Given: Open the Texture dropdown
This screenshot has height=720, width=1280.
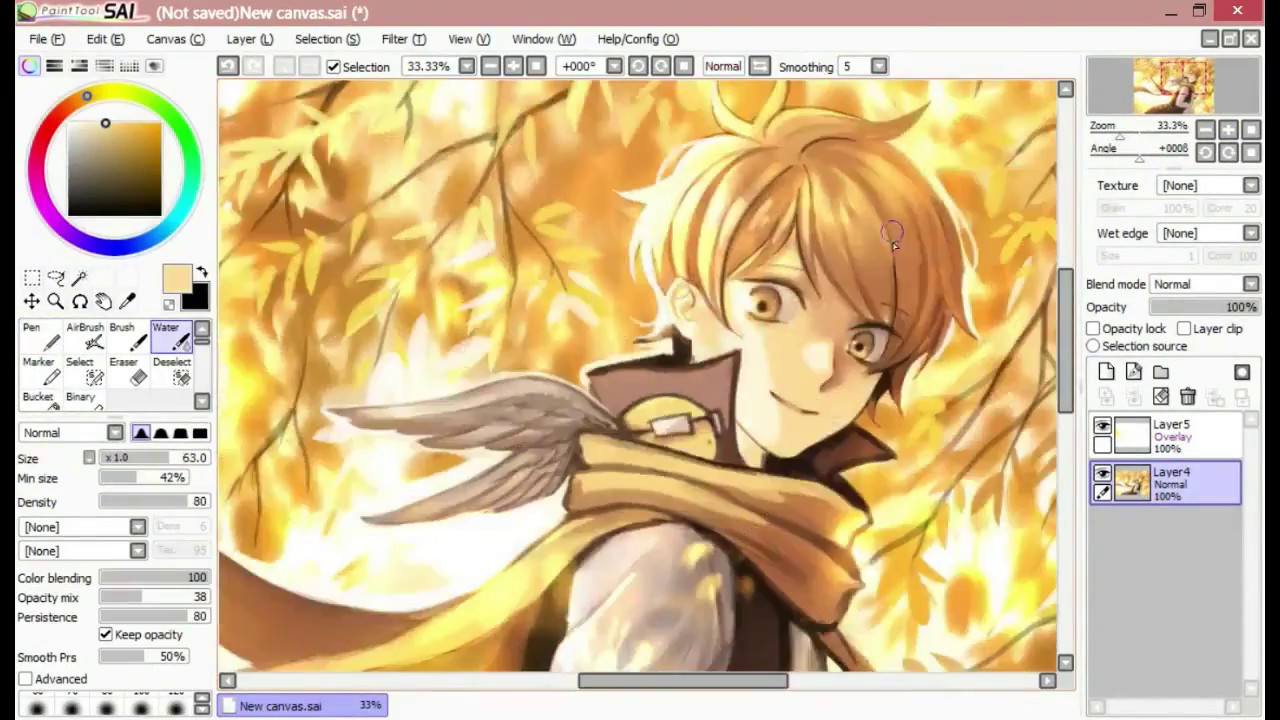Looking at the screenshot, I should tap(1208, 185).
